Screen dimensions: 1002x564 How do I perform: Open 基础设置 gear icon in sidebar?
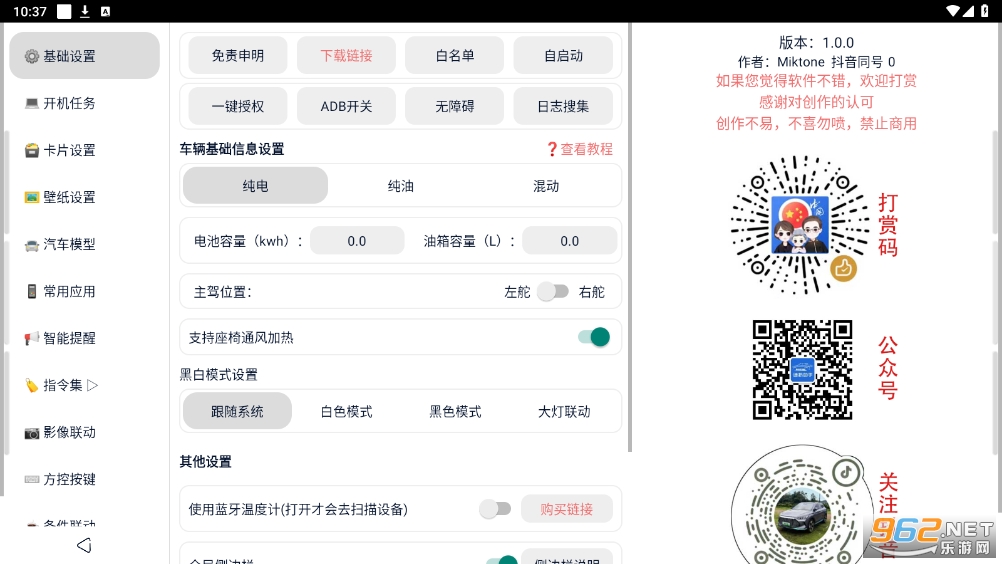31,56
